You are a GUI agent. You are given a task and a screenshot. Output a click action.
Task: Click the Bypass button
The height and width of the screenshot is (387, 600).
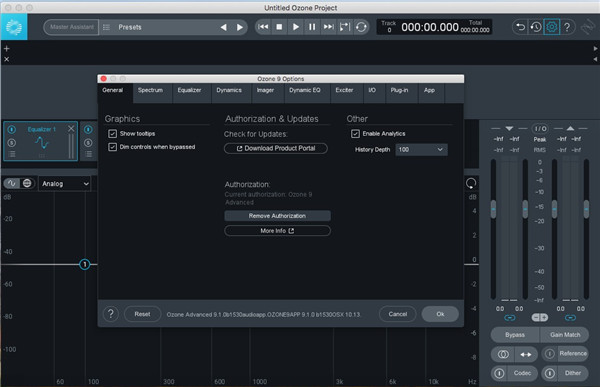pos(515,335)
